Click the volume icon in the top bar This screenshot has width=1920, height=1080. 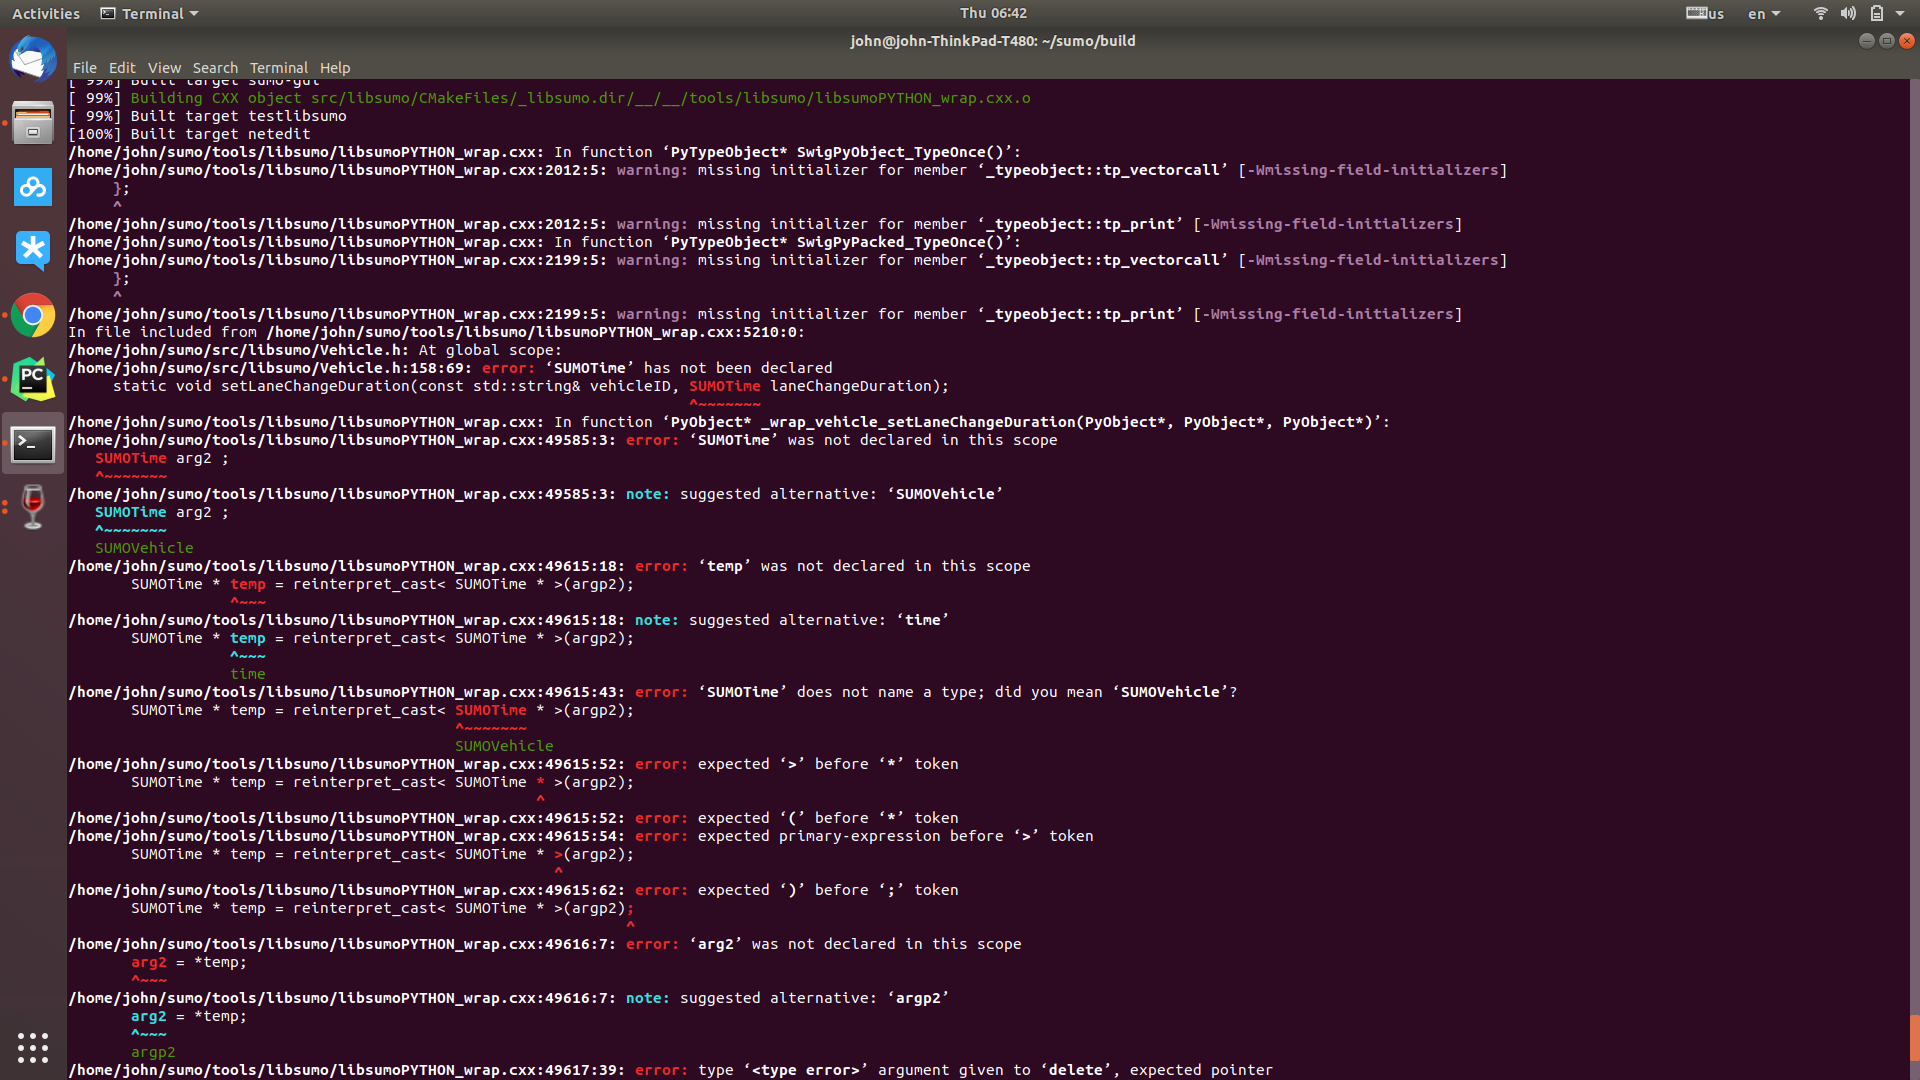tap(1849, 13)
